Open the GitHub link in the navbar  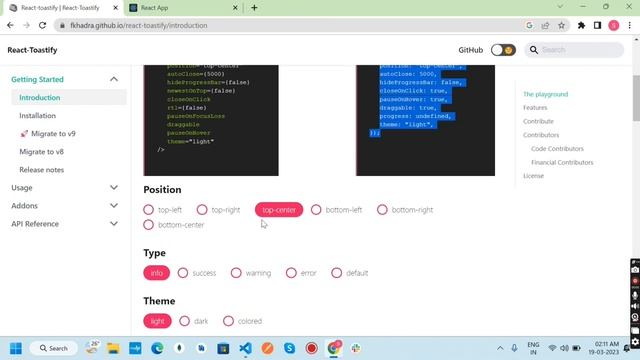[x=470, y=50]
